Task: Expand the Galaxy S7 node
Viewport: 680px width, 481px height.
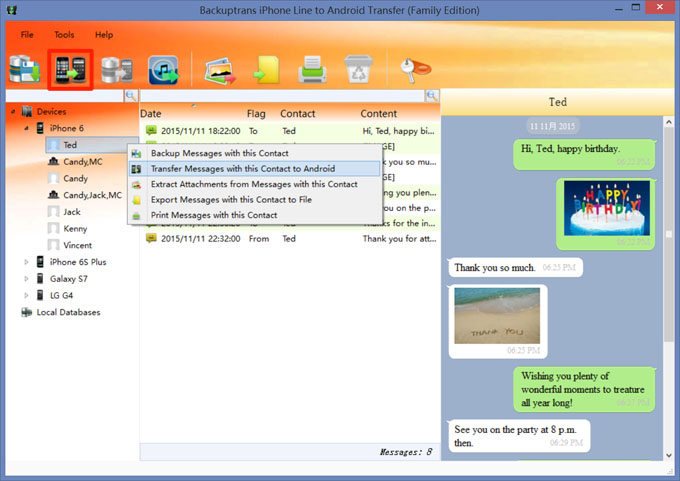Action: tap(26, 279)
